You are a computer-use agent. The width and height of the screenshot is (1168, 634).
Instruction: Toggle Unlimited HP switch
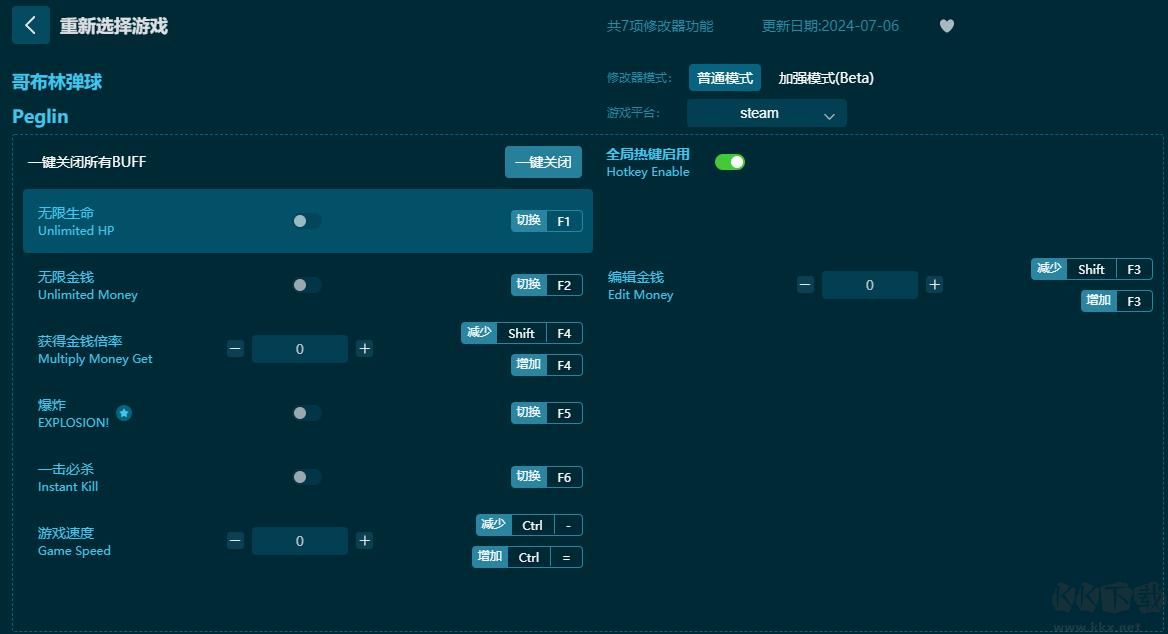306,221
